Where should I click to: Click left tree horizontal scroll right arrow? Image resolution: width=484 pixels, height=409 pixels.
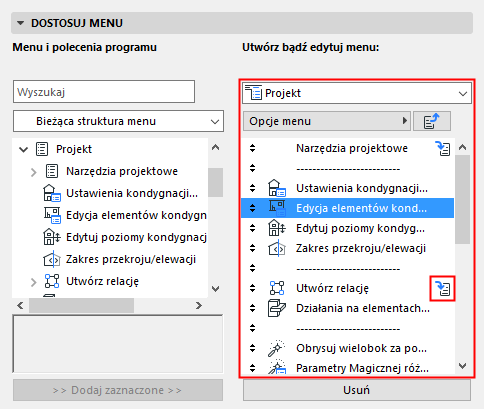[x=199, y=305]
